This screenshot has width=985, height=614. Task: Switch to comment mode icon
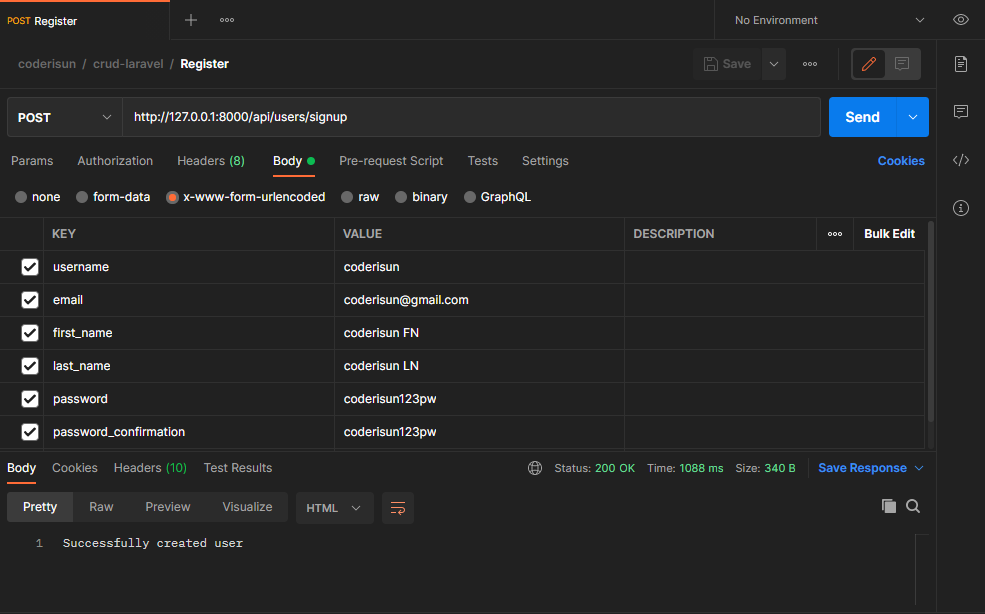pyautogui.click(x=902, y=64)
